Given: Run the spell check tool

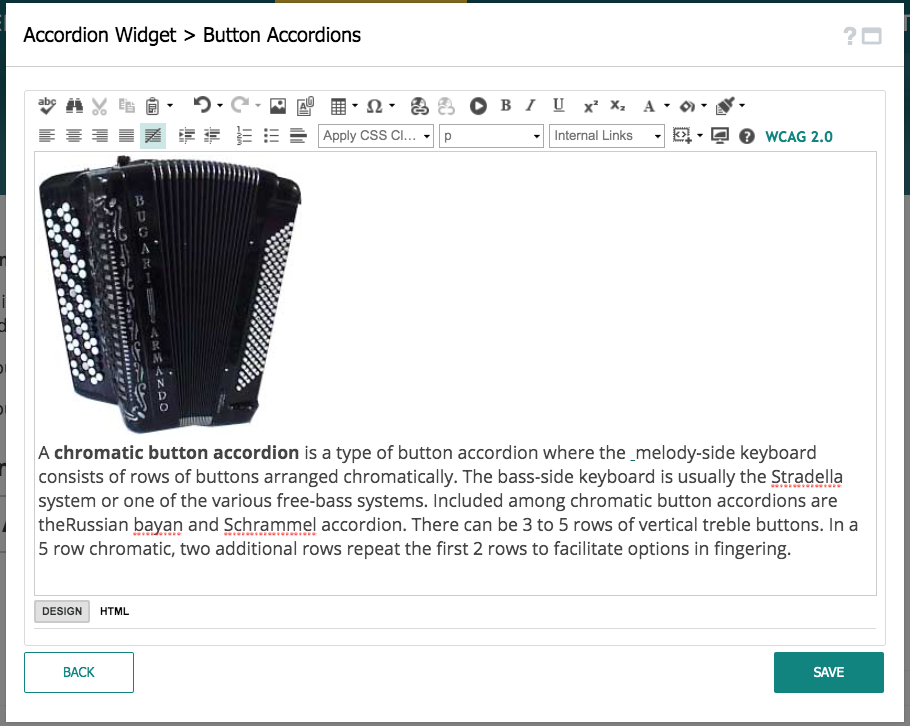Looking at the screenshot, I should tap(47, 105).
